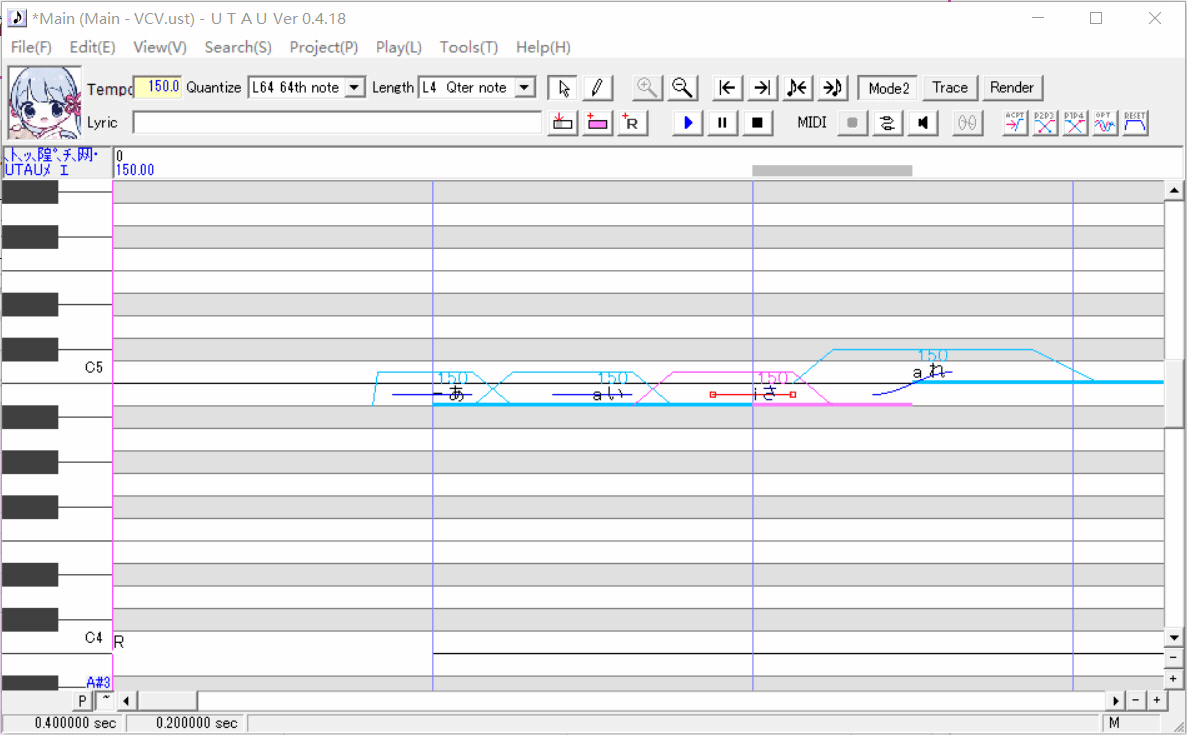Toggle the tilde button beside P

coord(105,700)
